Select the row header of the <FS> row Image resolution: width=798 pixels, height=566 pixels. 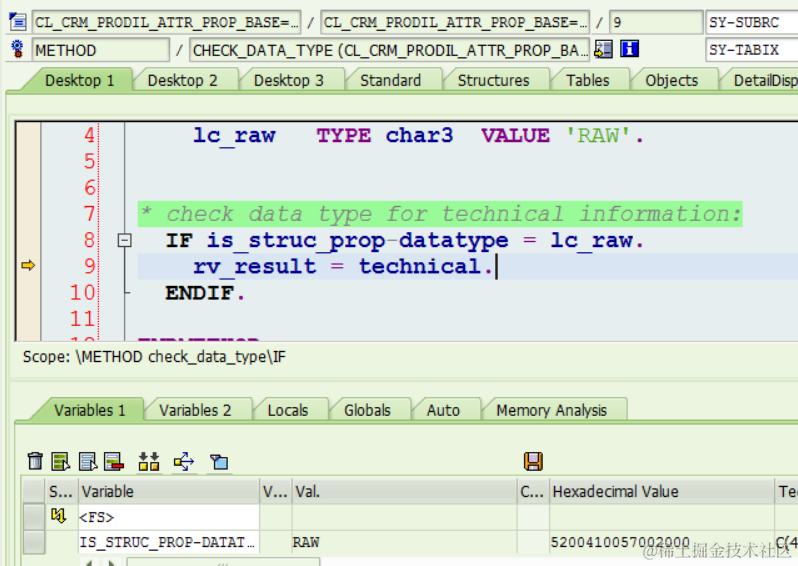[34, 517]
